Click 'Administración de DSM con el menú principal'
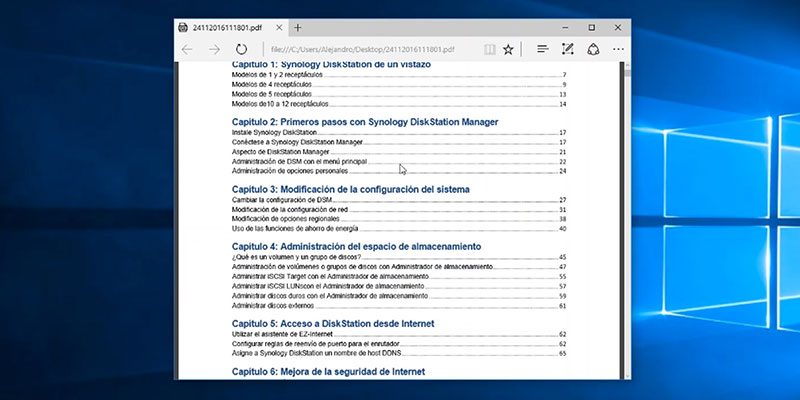The image size is (800, 400). tap(399, 162)
